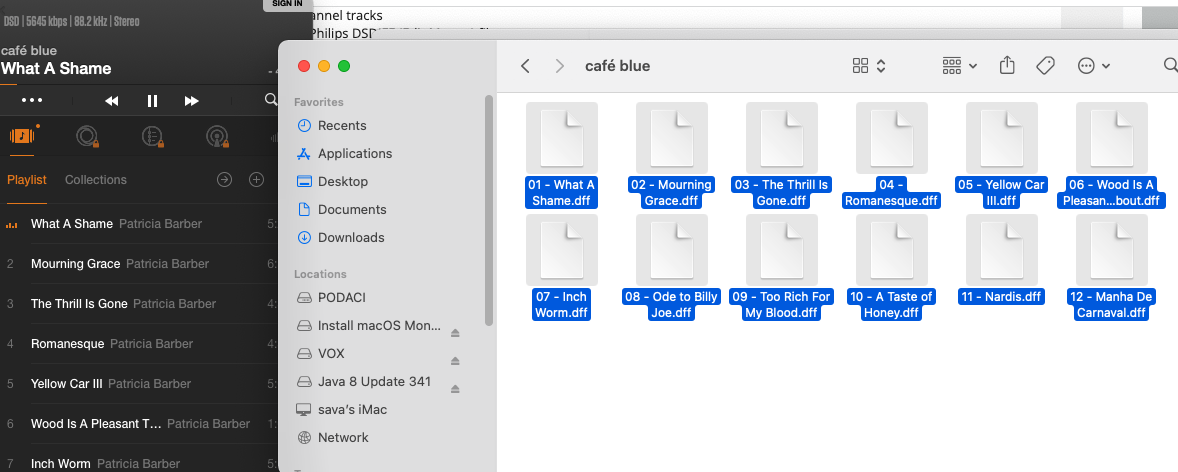Open Finder action ellipsis menu
This screenshot has width=1178, height=472.
coord(1094,66)
